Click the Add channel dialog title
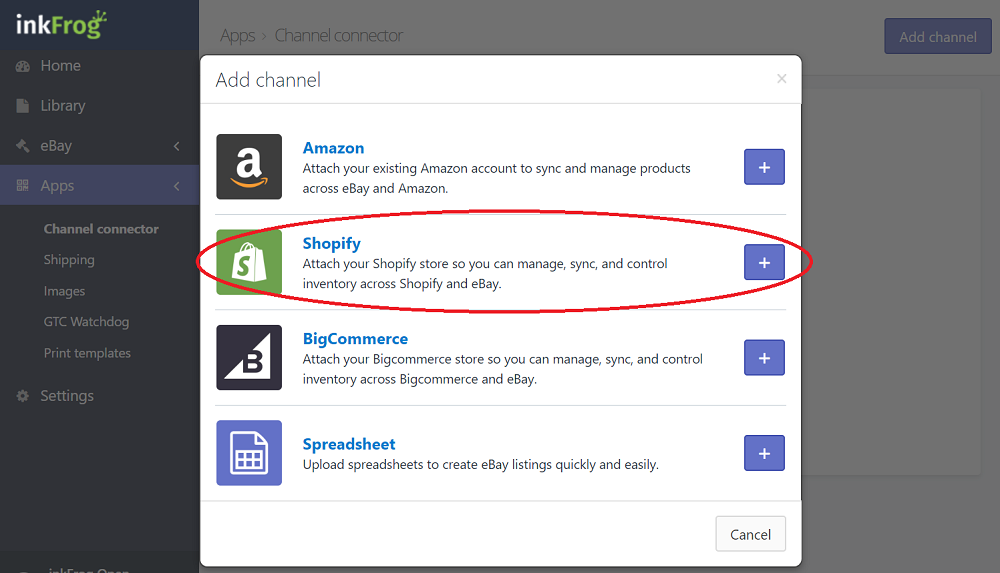This screenshot has height=573, width=1000. (x=268, y=80)
